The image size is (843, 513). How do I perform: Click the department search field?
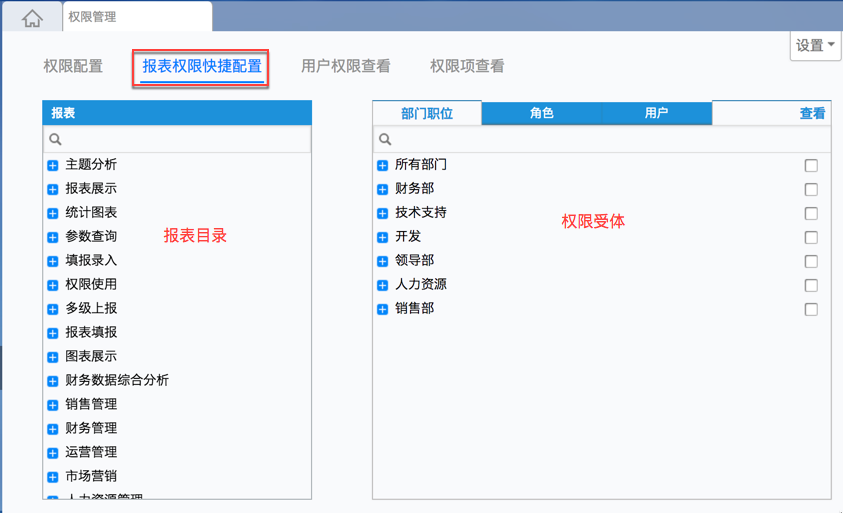[602, 139]
